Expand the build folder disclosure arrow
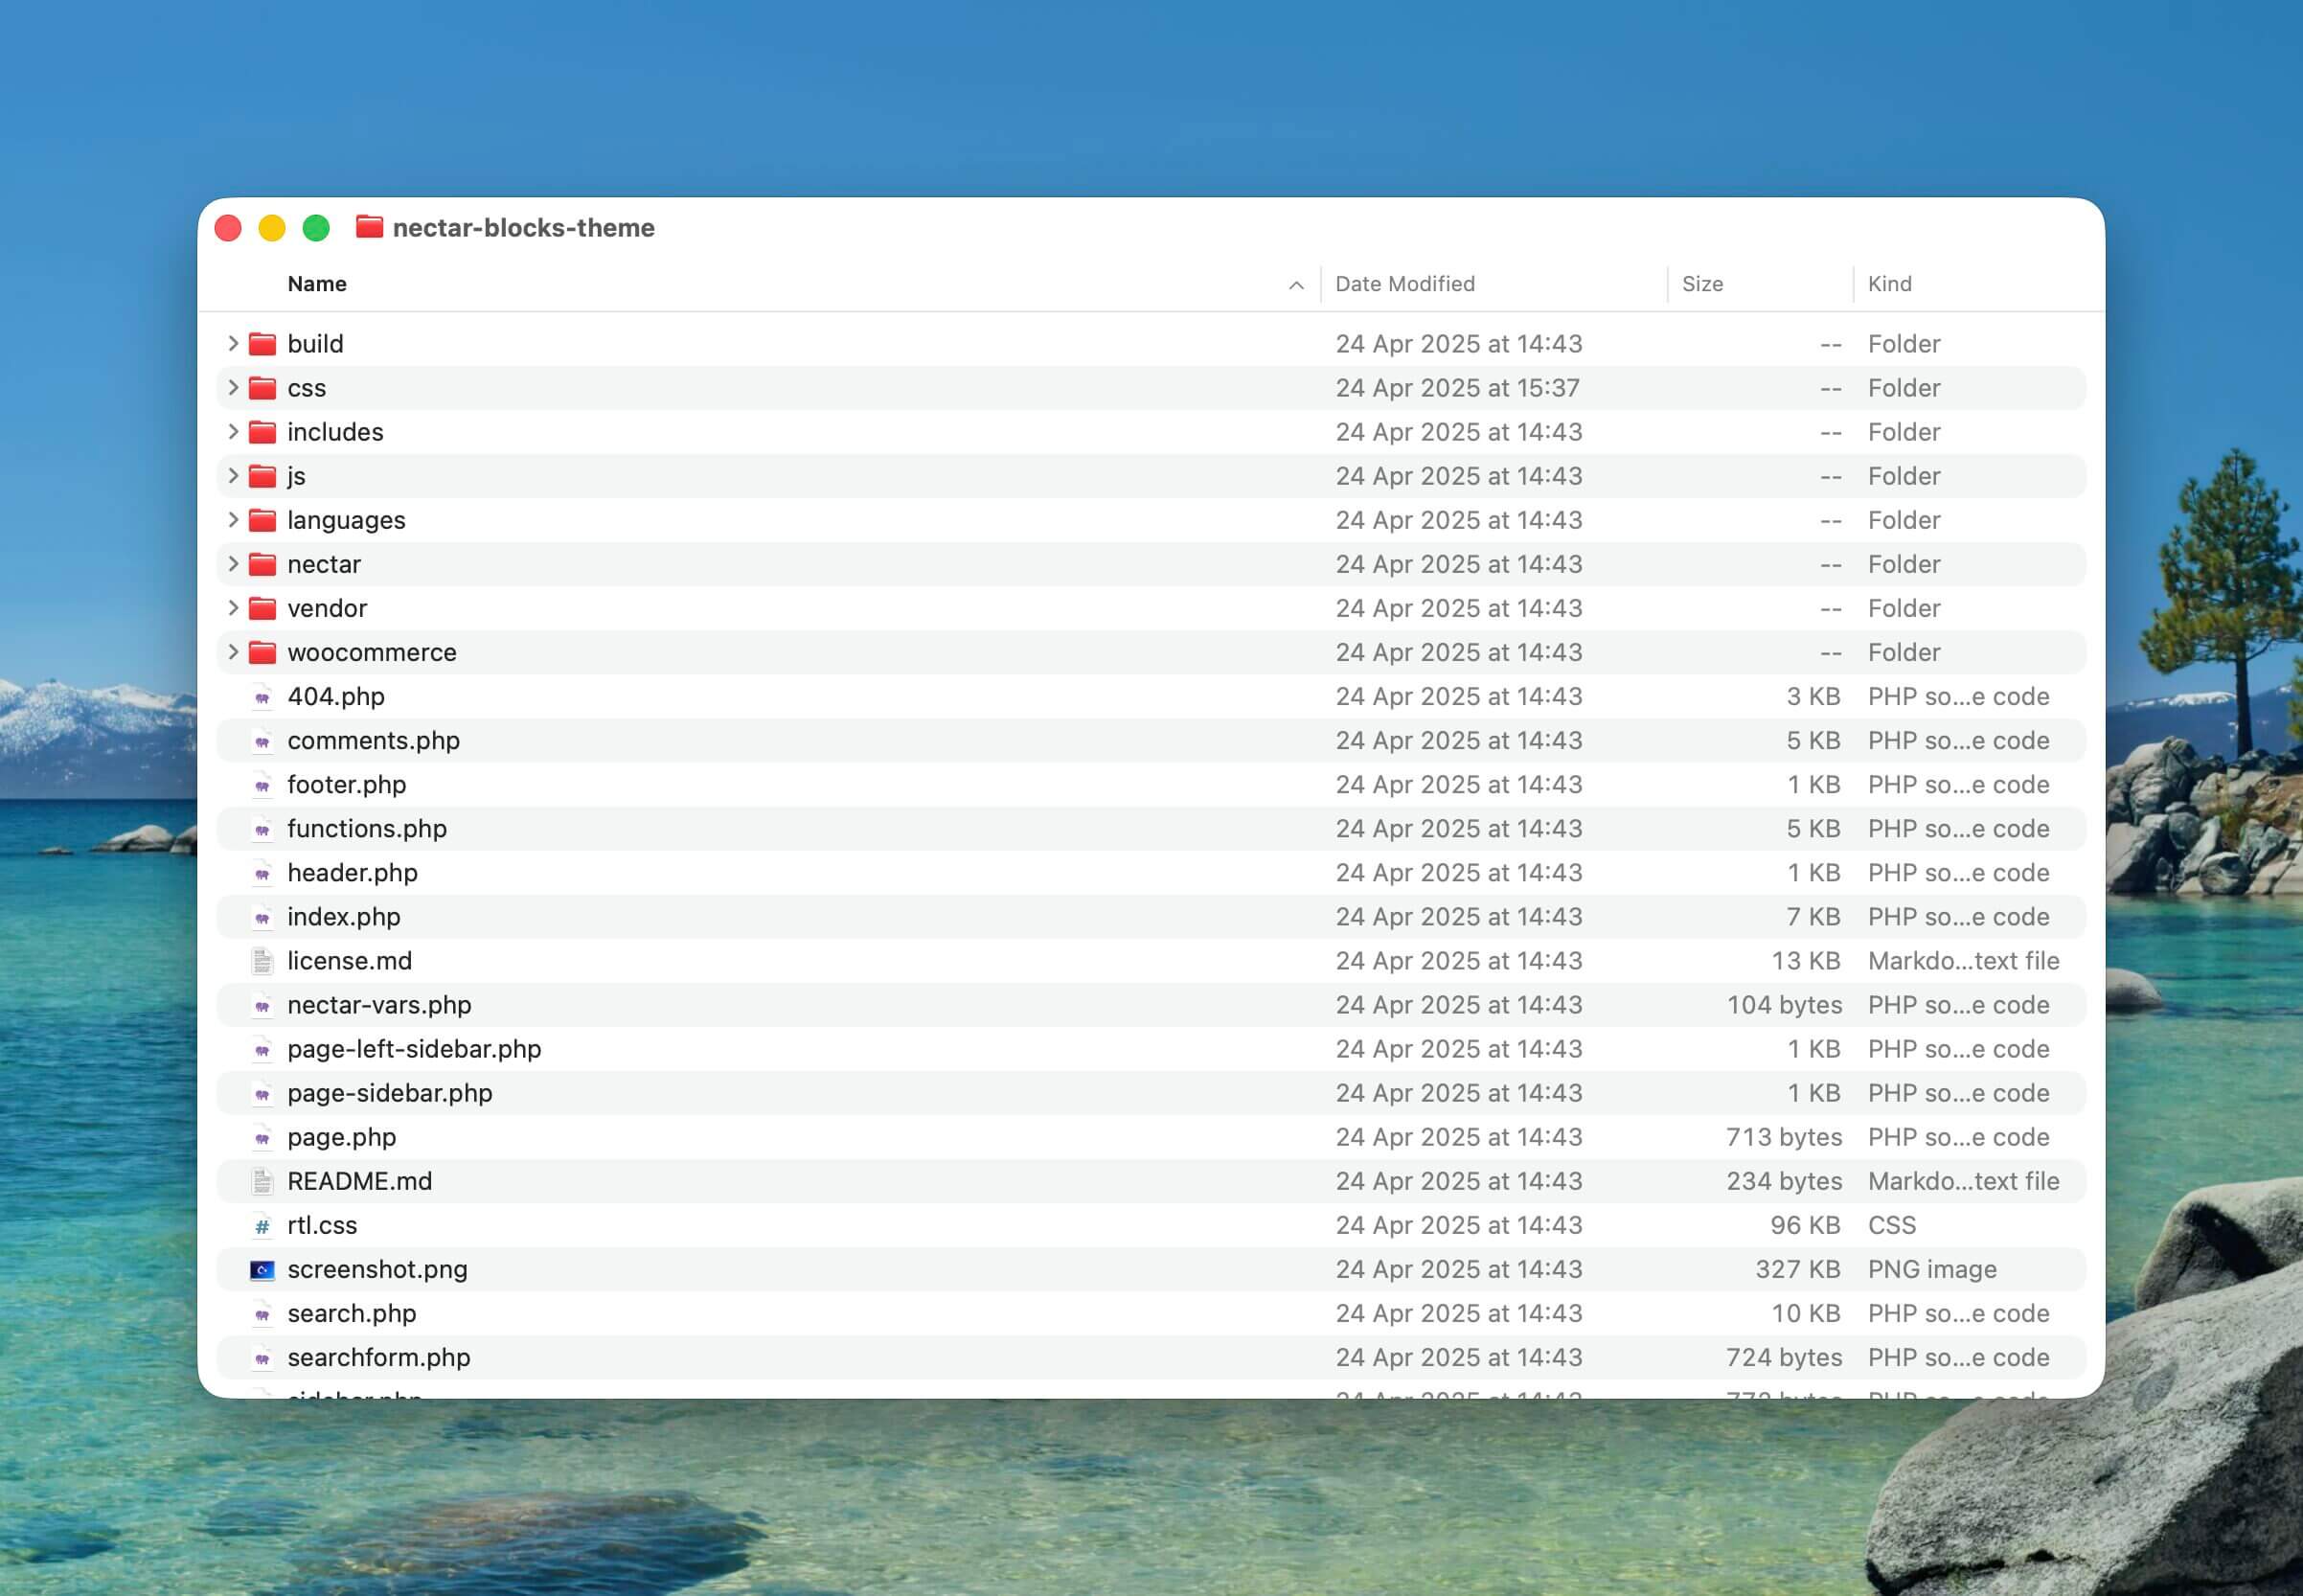Screen dimensions: 2303x1596 click(x=232, y=344)
